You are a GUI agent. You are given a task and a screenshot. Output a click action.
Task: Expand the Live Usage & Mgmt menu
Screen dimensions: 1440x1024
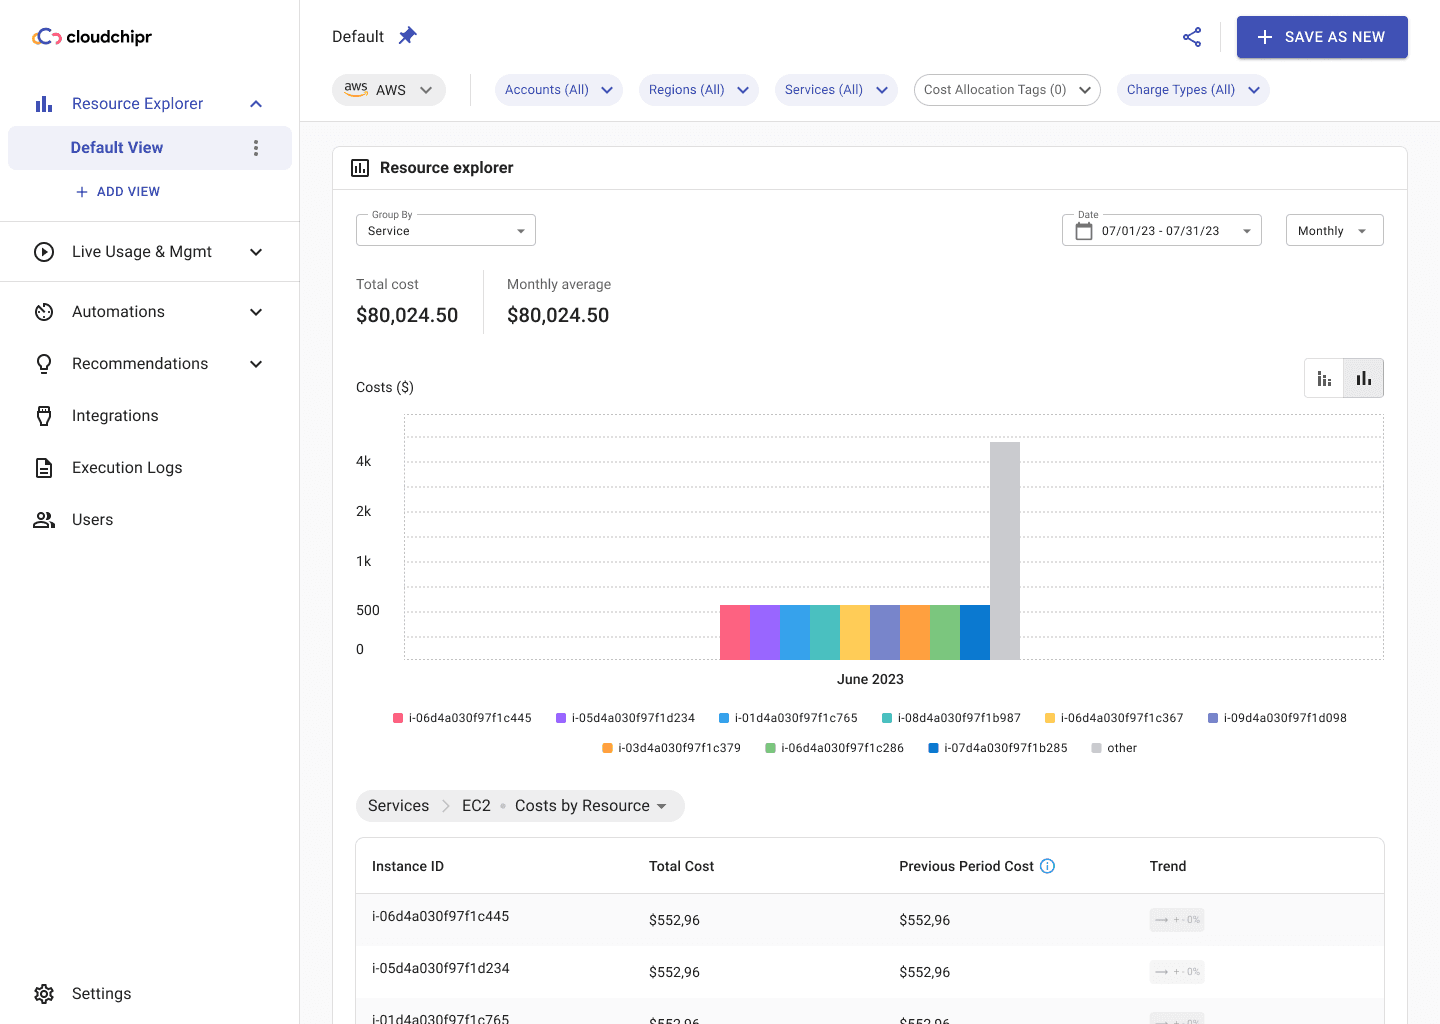256,252
